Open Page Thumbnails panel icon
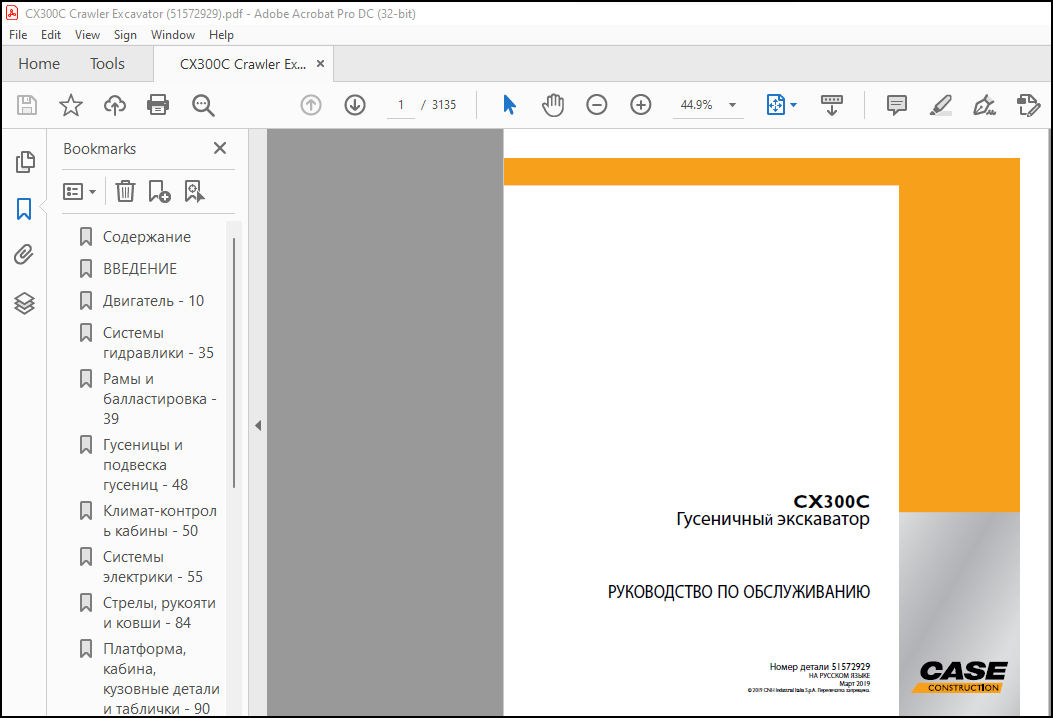 25,162
